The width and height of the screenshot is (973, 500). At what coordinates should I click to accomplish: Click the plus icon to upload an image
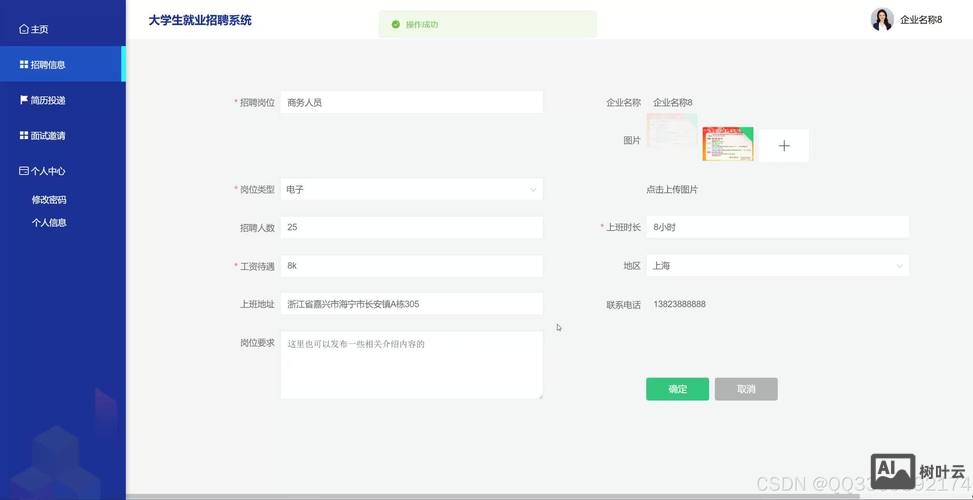784,146
